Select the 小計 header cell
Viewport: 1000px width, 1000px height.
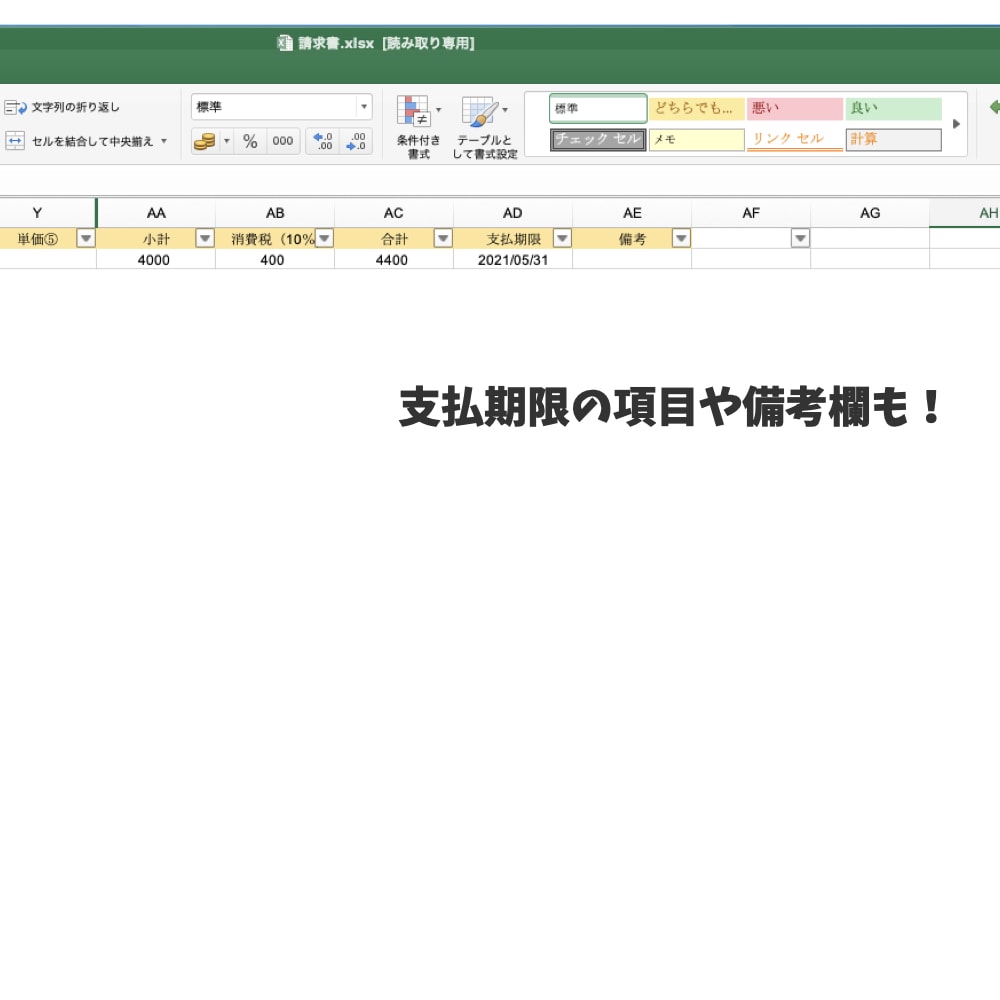click(x=156, y=239)
